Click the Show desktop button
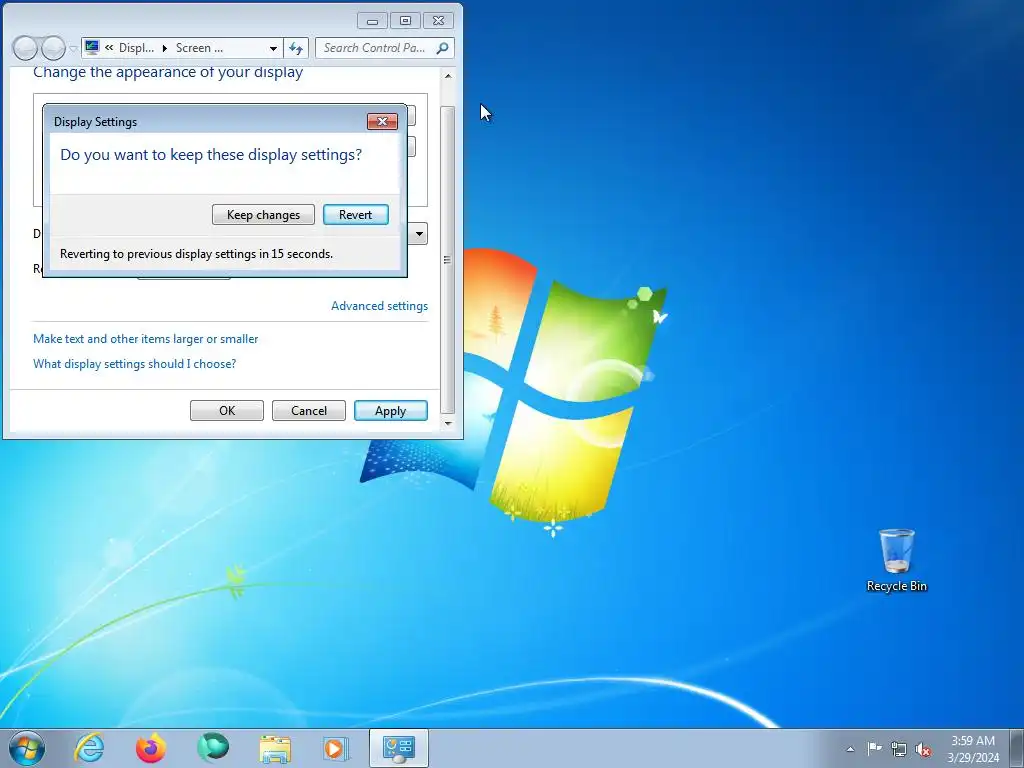Screen dimensions: 1024x768 point(1017,749)
